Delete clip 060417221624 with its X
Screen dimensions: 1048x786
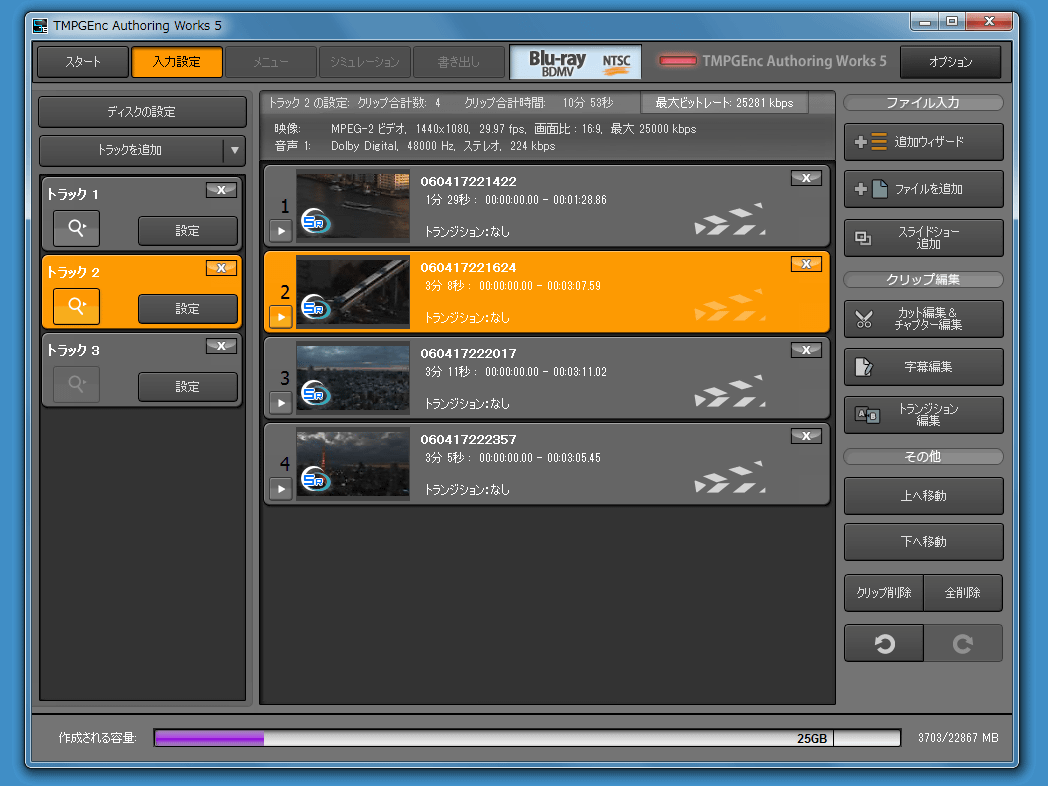[x=806, y=264]
